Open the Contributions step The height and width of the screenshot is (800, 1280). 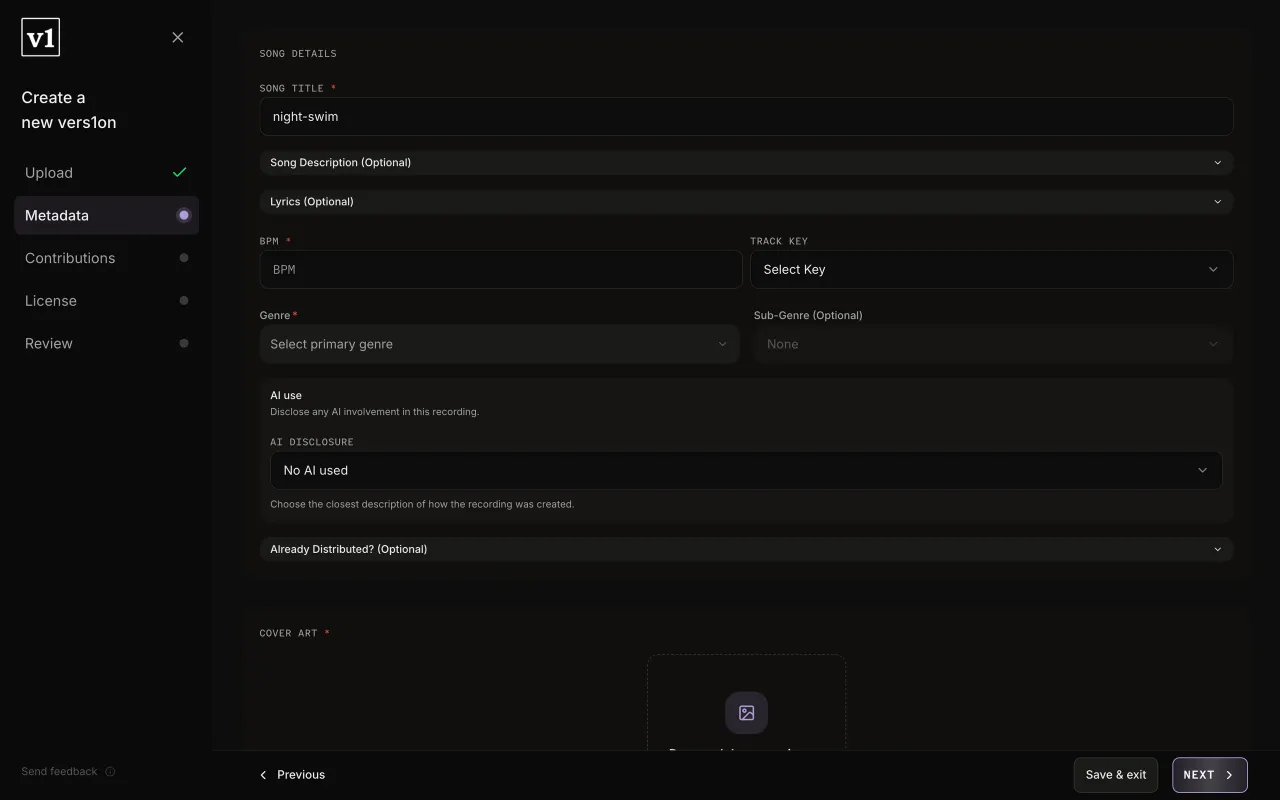point(106,258)
